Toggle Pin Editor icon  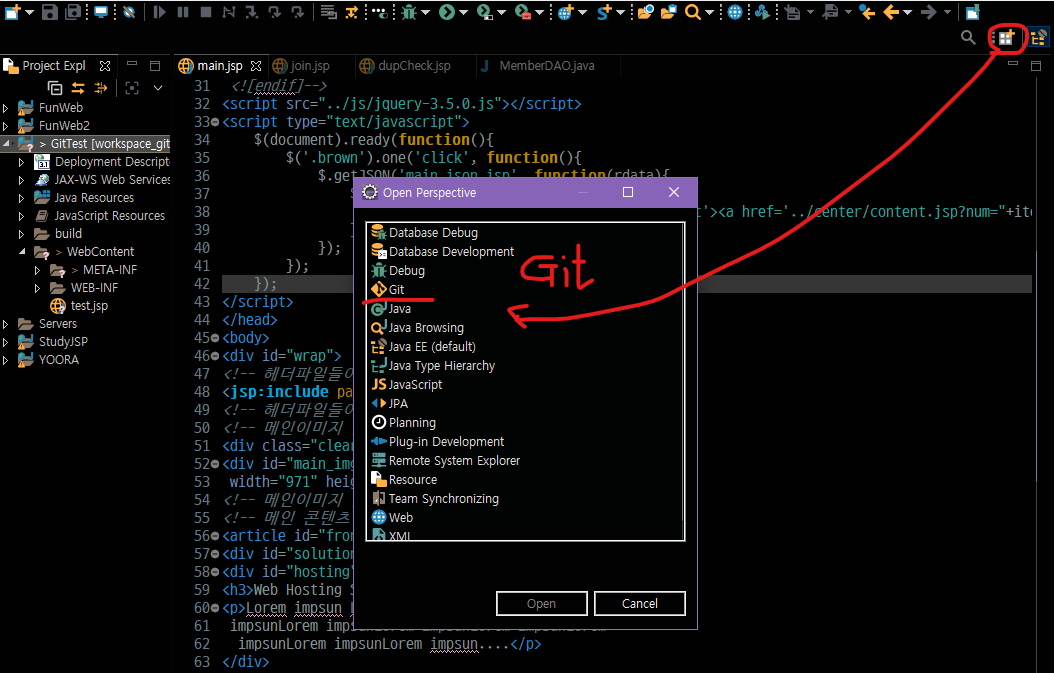point(972,11)
